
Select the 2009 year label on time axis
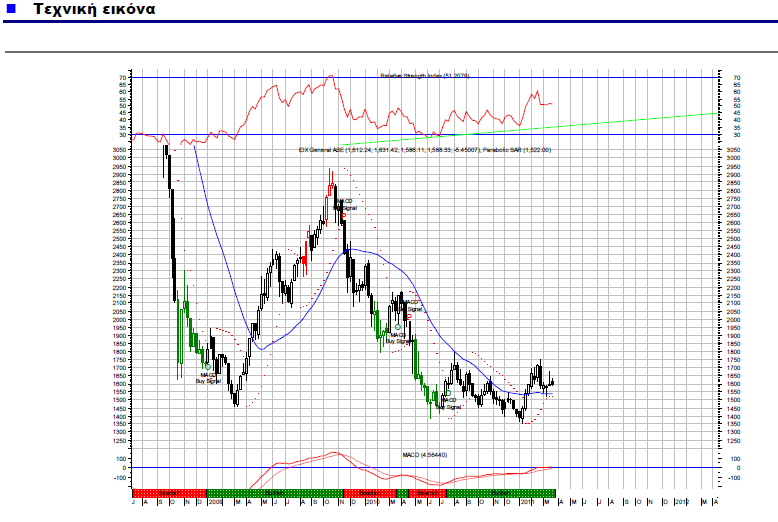tap(215, 502)
